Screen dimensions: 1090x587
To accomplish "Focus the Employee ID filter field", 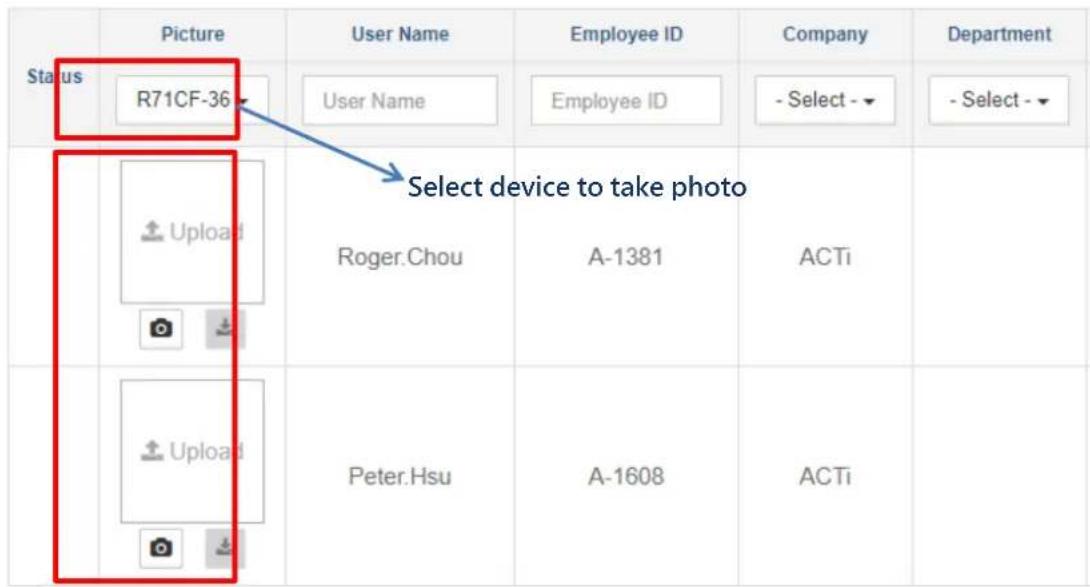I will pyautogui.click(x=626, y=101).
